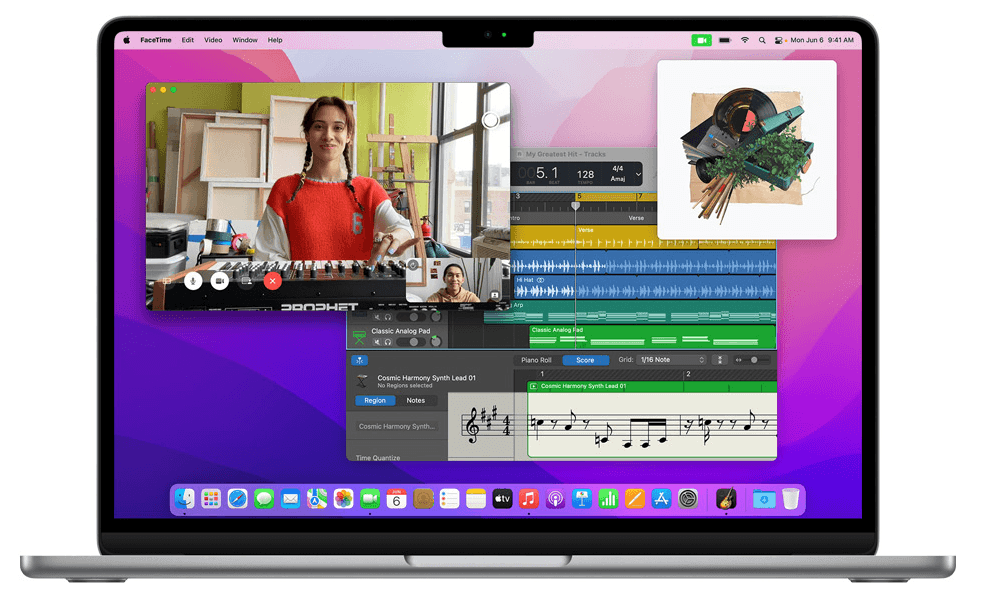982x601 pixels.
Task: Show the FaceTime sidebar
Action: click(x=167, y=281)
